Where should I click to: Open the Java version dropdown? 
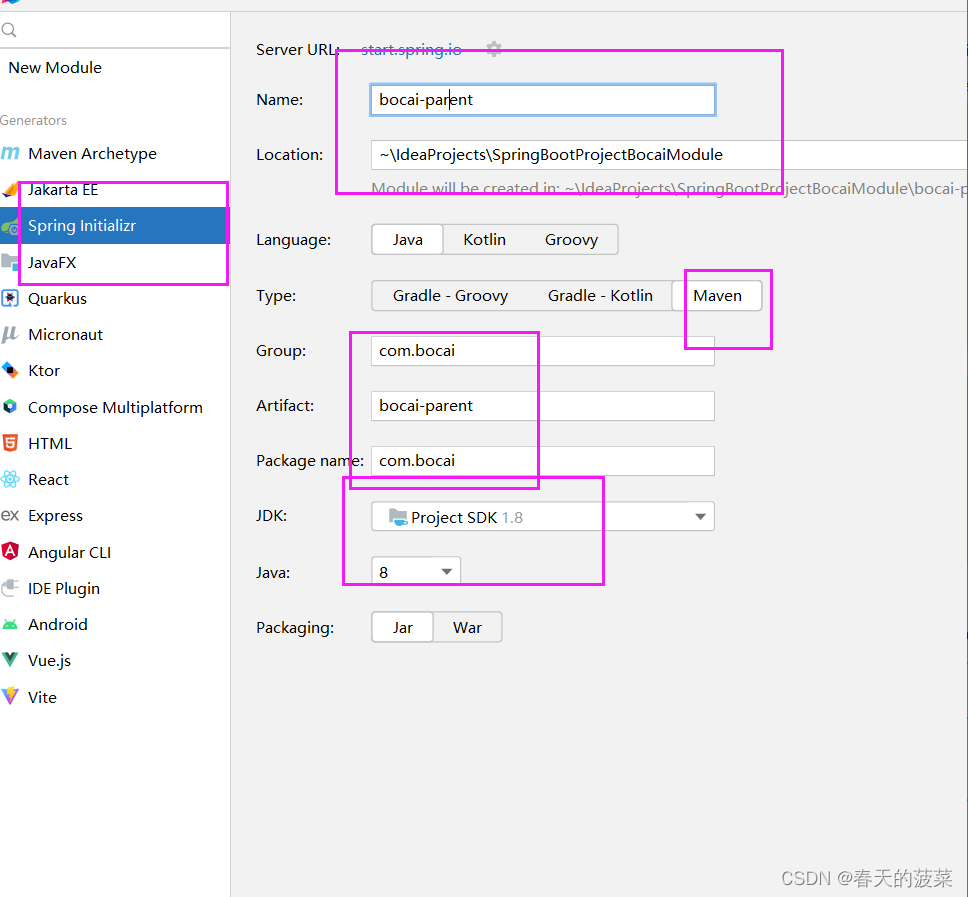click(x=415, y=572)
